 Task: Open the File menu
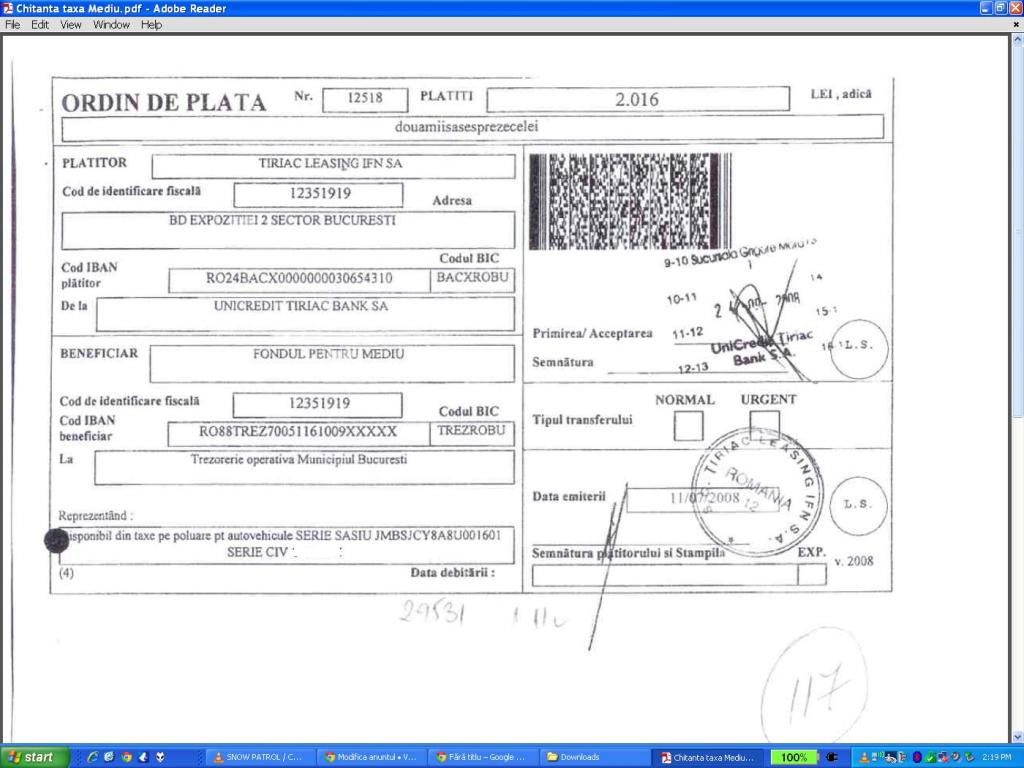pos(13,25)
